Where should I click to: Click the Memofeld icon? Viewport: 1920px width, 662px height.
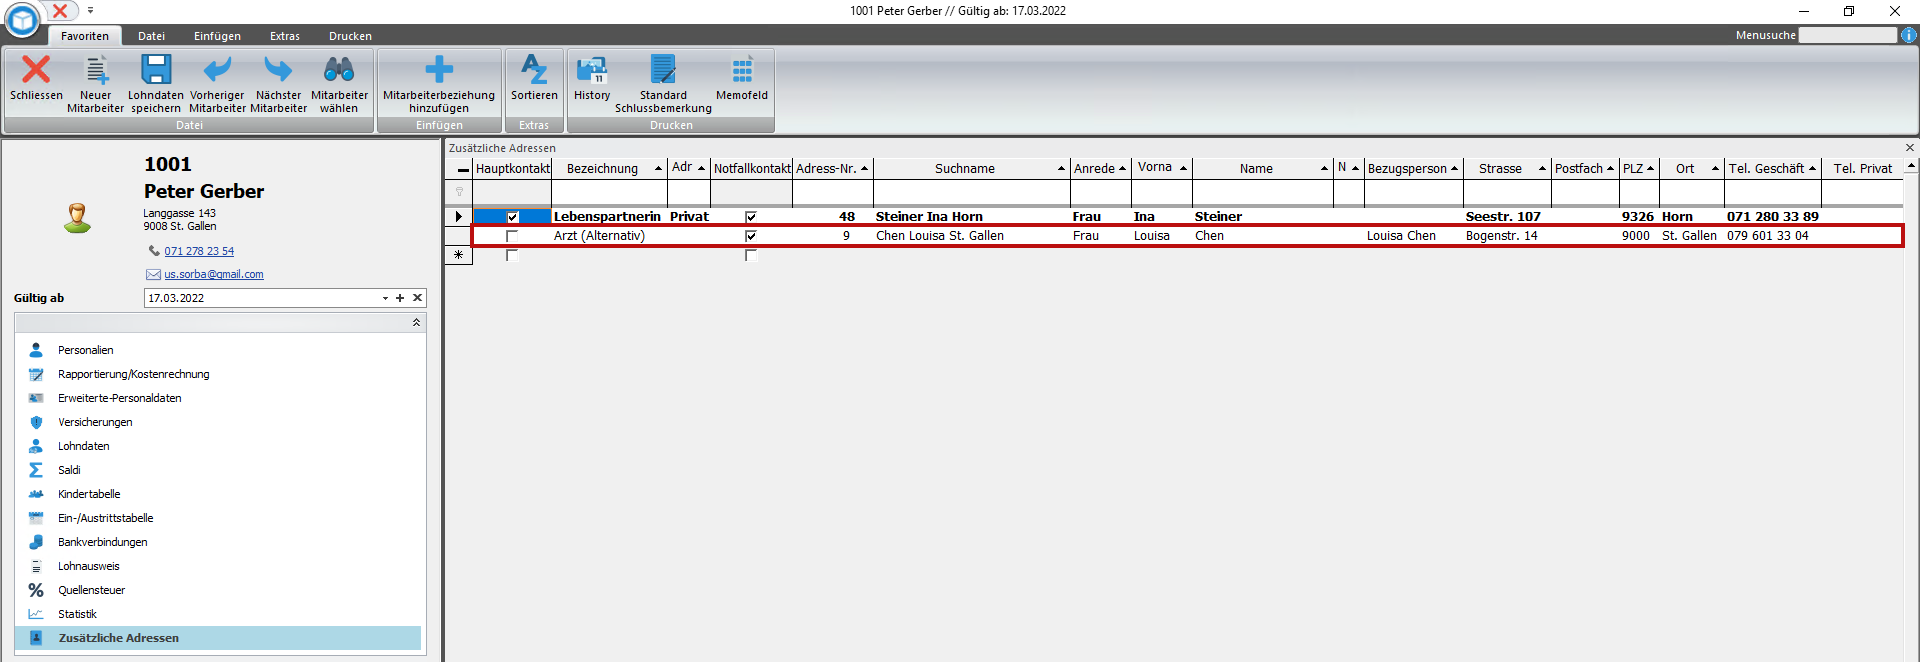pyautogui.click(x=742, y=70)
